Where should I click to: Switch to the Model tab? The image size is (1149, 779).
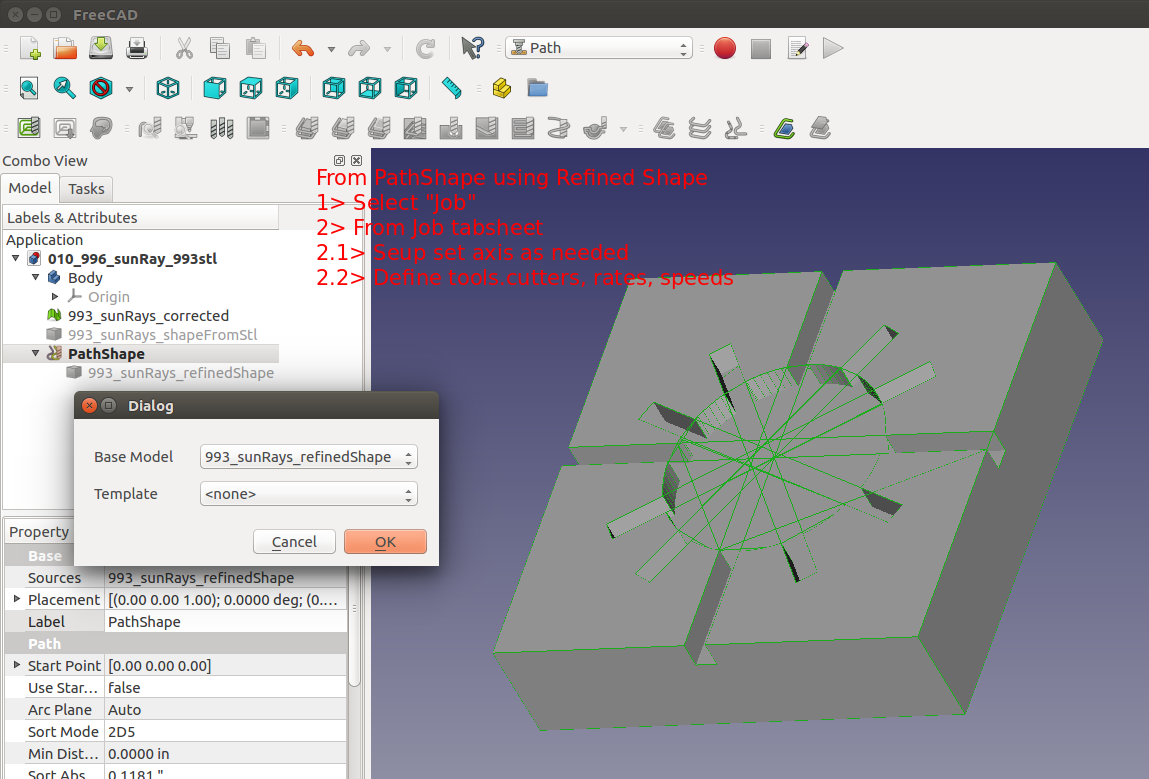30,188
